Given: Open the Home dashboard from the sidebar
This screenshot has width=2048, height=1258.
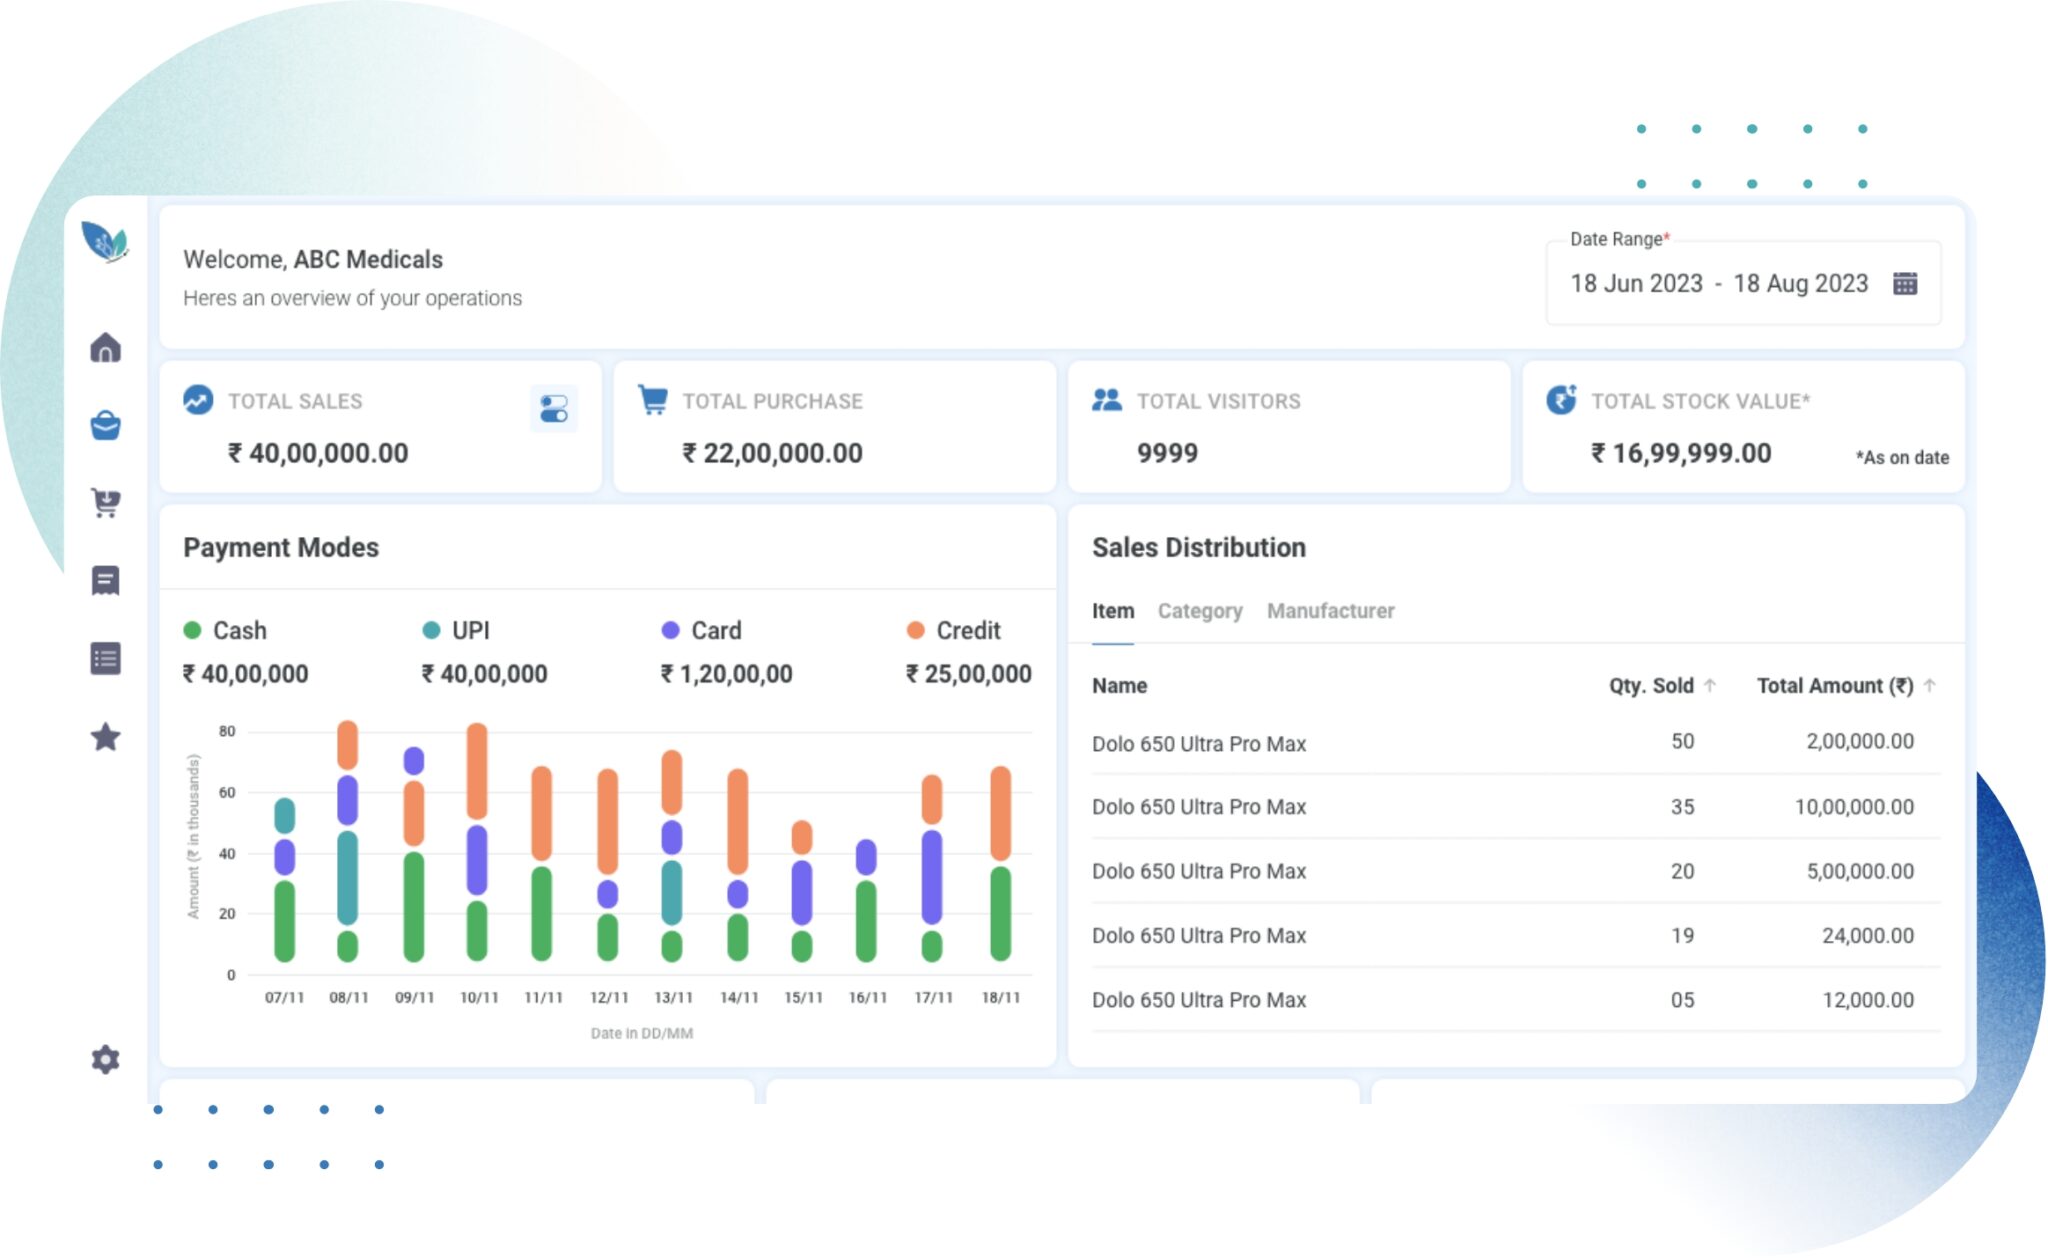Looking at the screenshot, I should 105,347.
